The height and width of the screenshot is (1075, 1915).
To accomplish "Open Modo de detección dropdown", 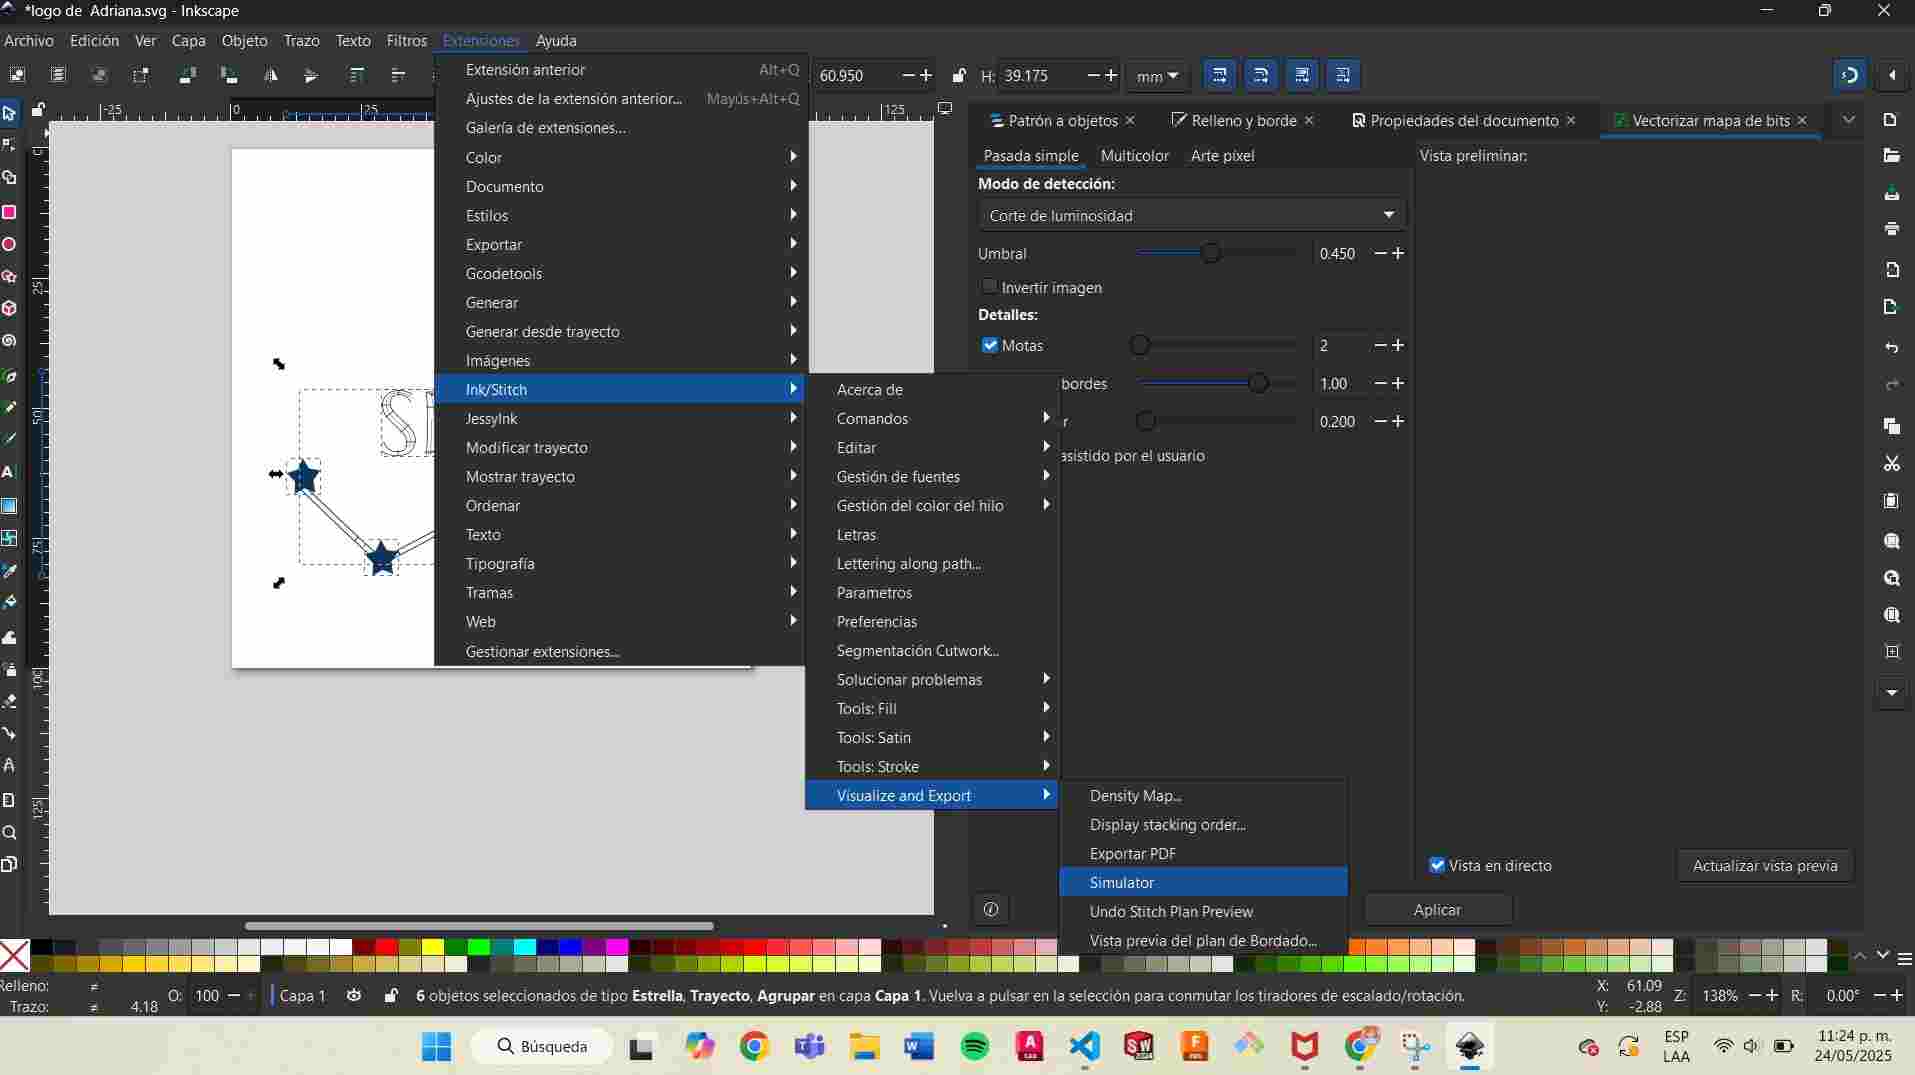I will tap(1192, 215).
